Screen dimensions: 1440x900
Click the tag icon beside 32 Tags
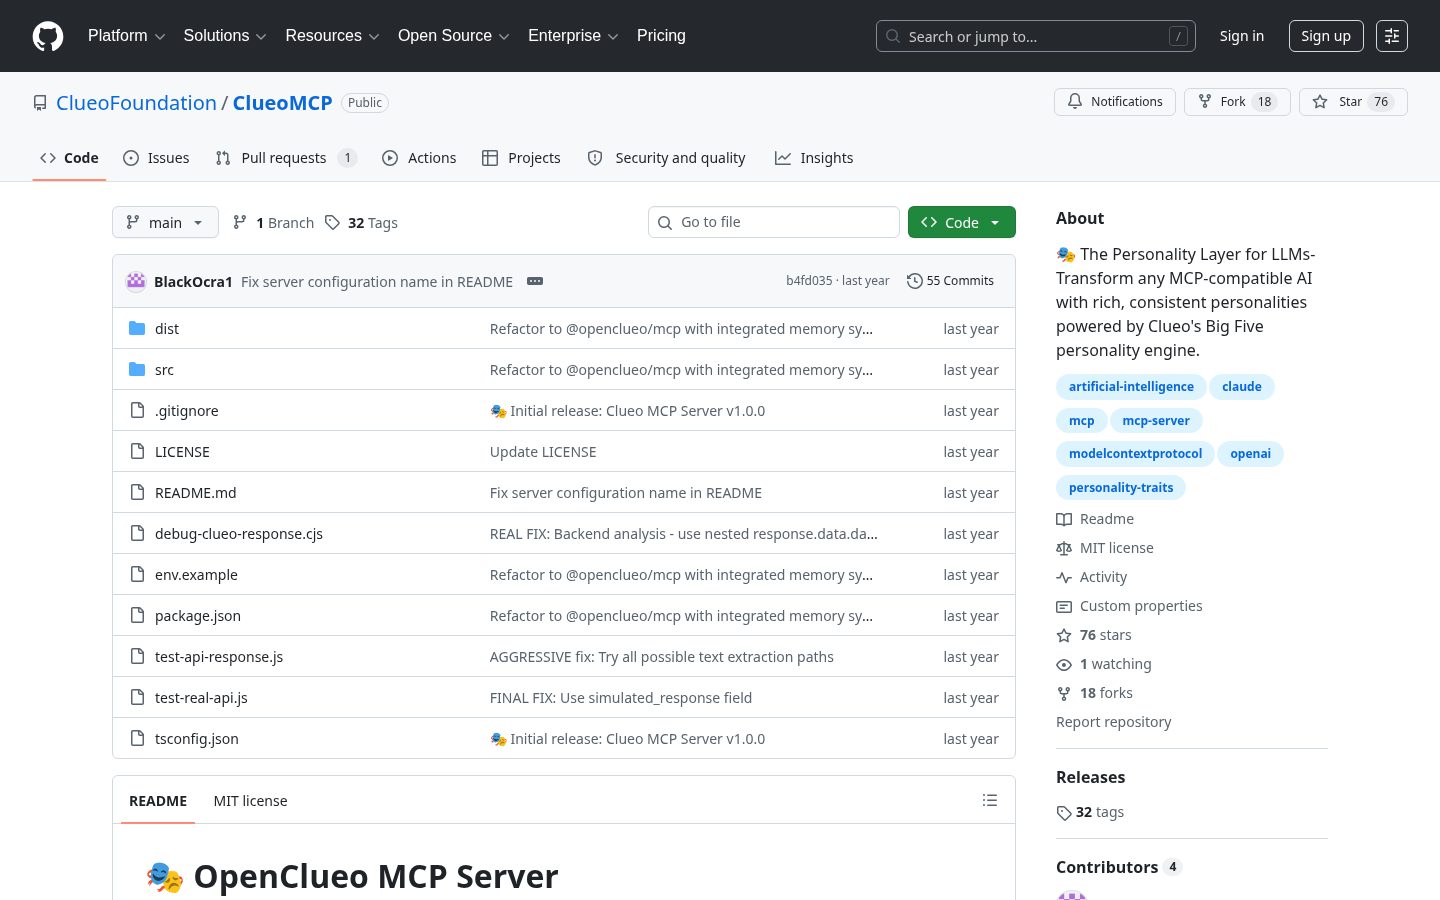(x=333, y=223)
